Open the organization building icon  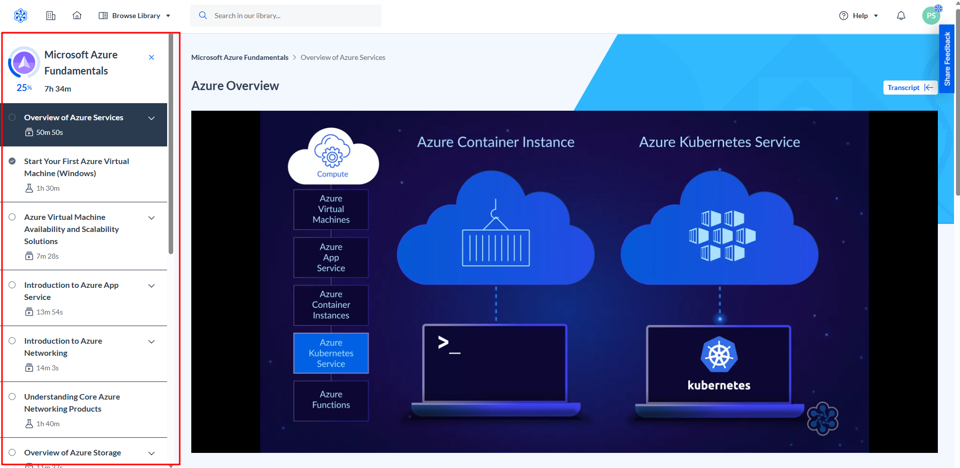51,15
